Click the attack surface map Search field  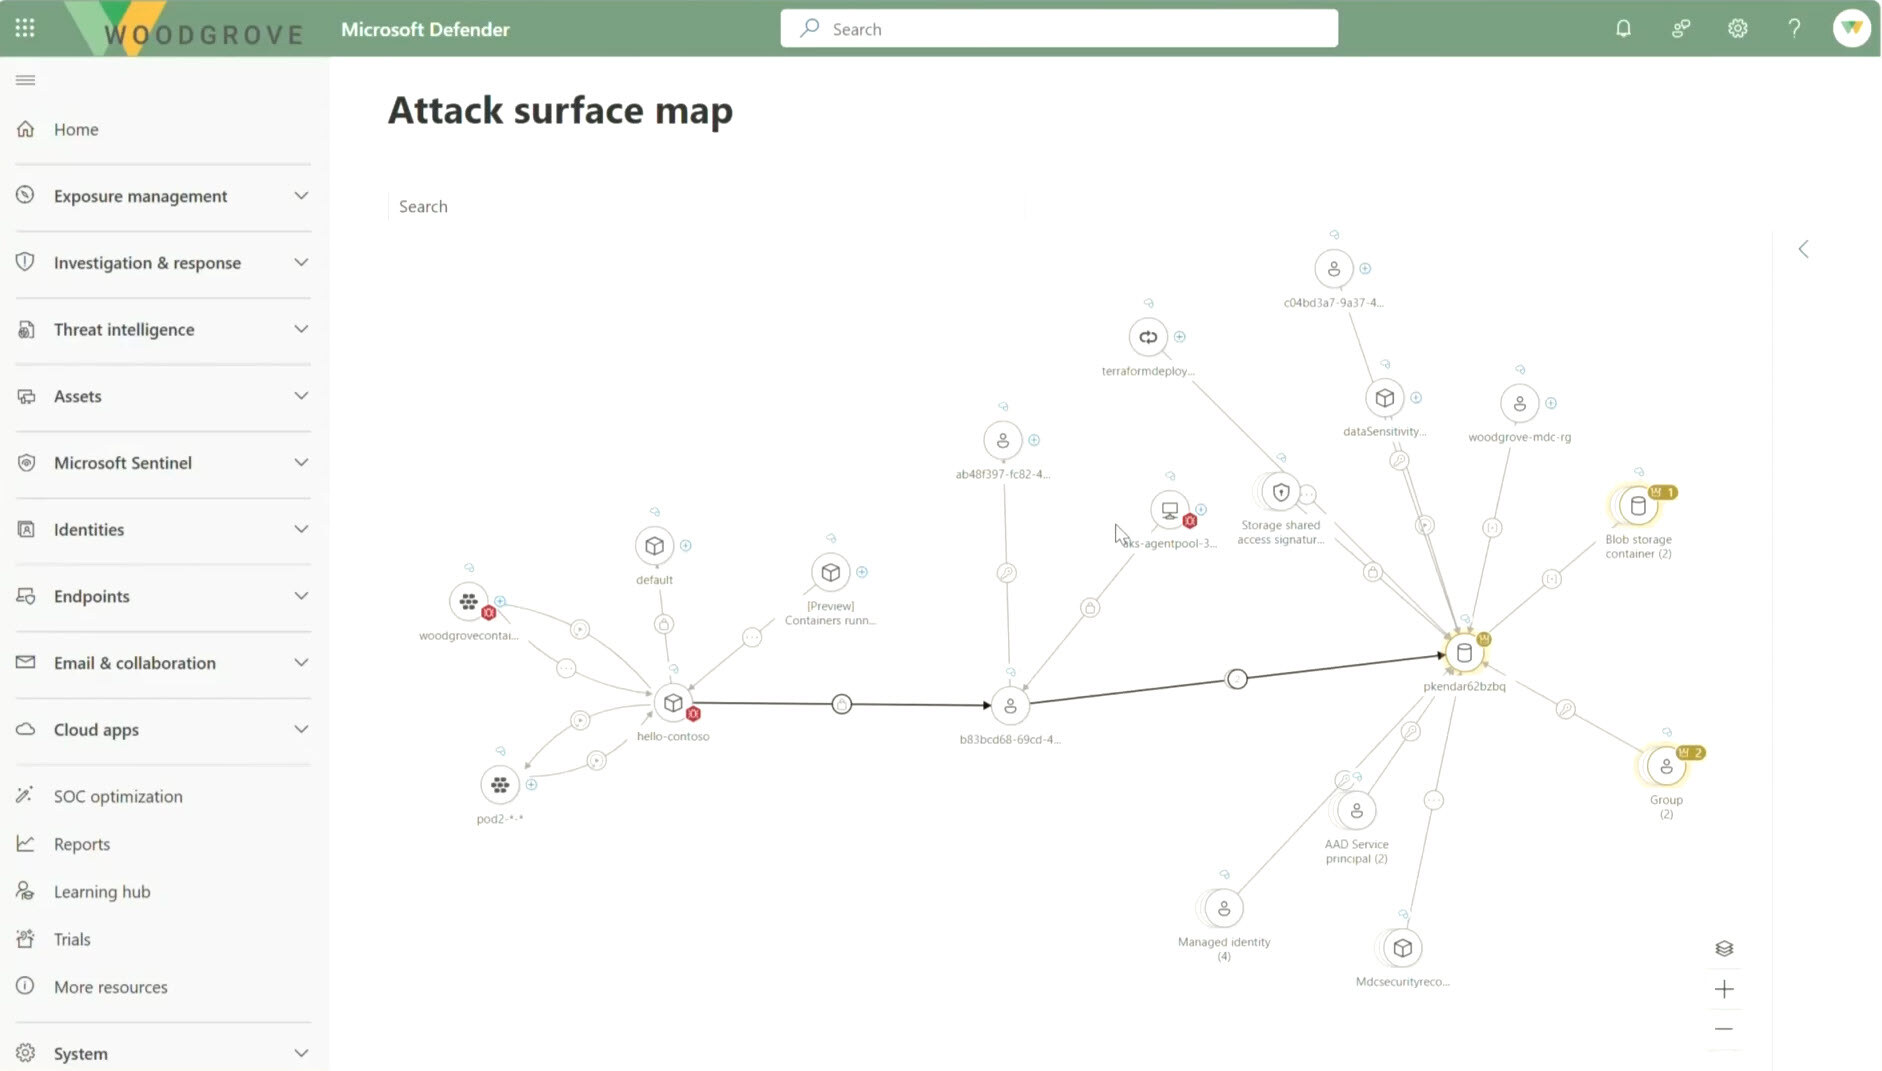(x=706, y=206)
